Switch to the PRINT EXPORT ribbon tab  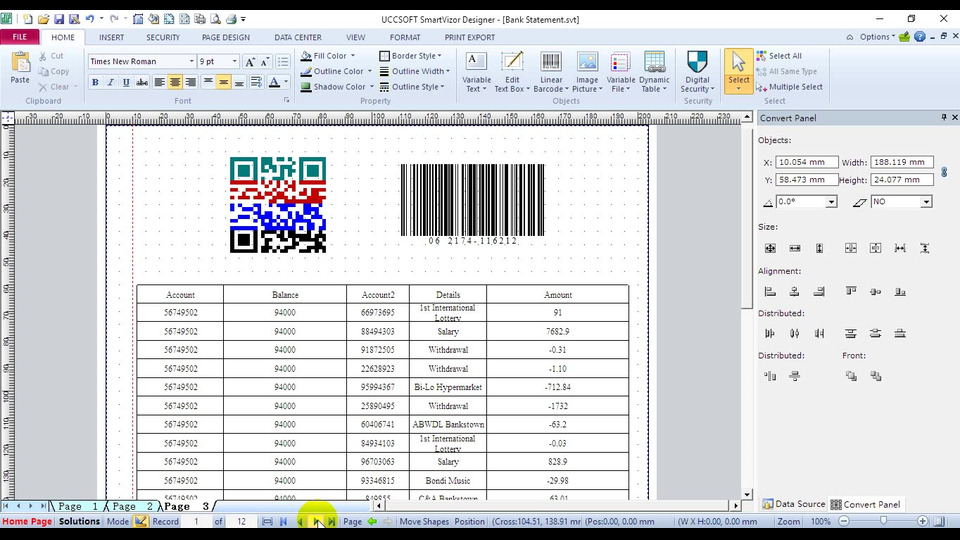[470, 37]
